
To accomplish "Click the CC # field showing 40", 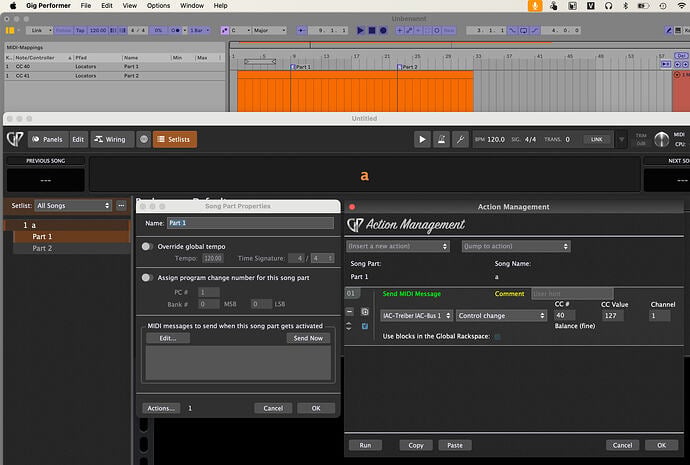I will pos(565,315).
